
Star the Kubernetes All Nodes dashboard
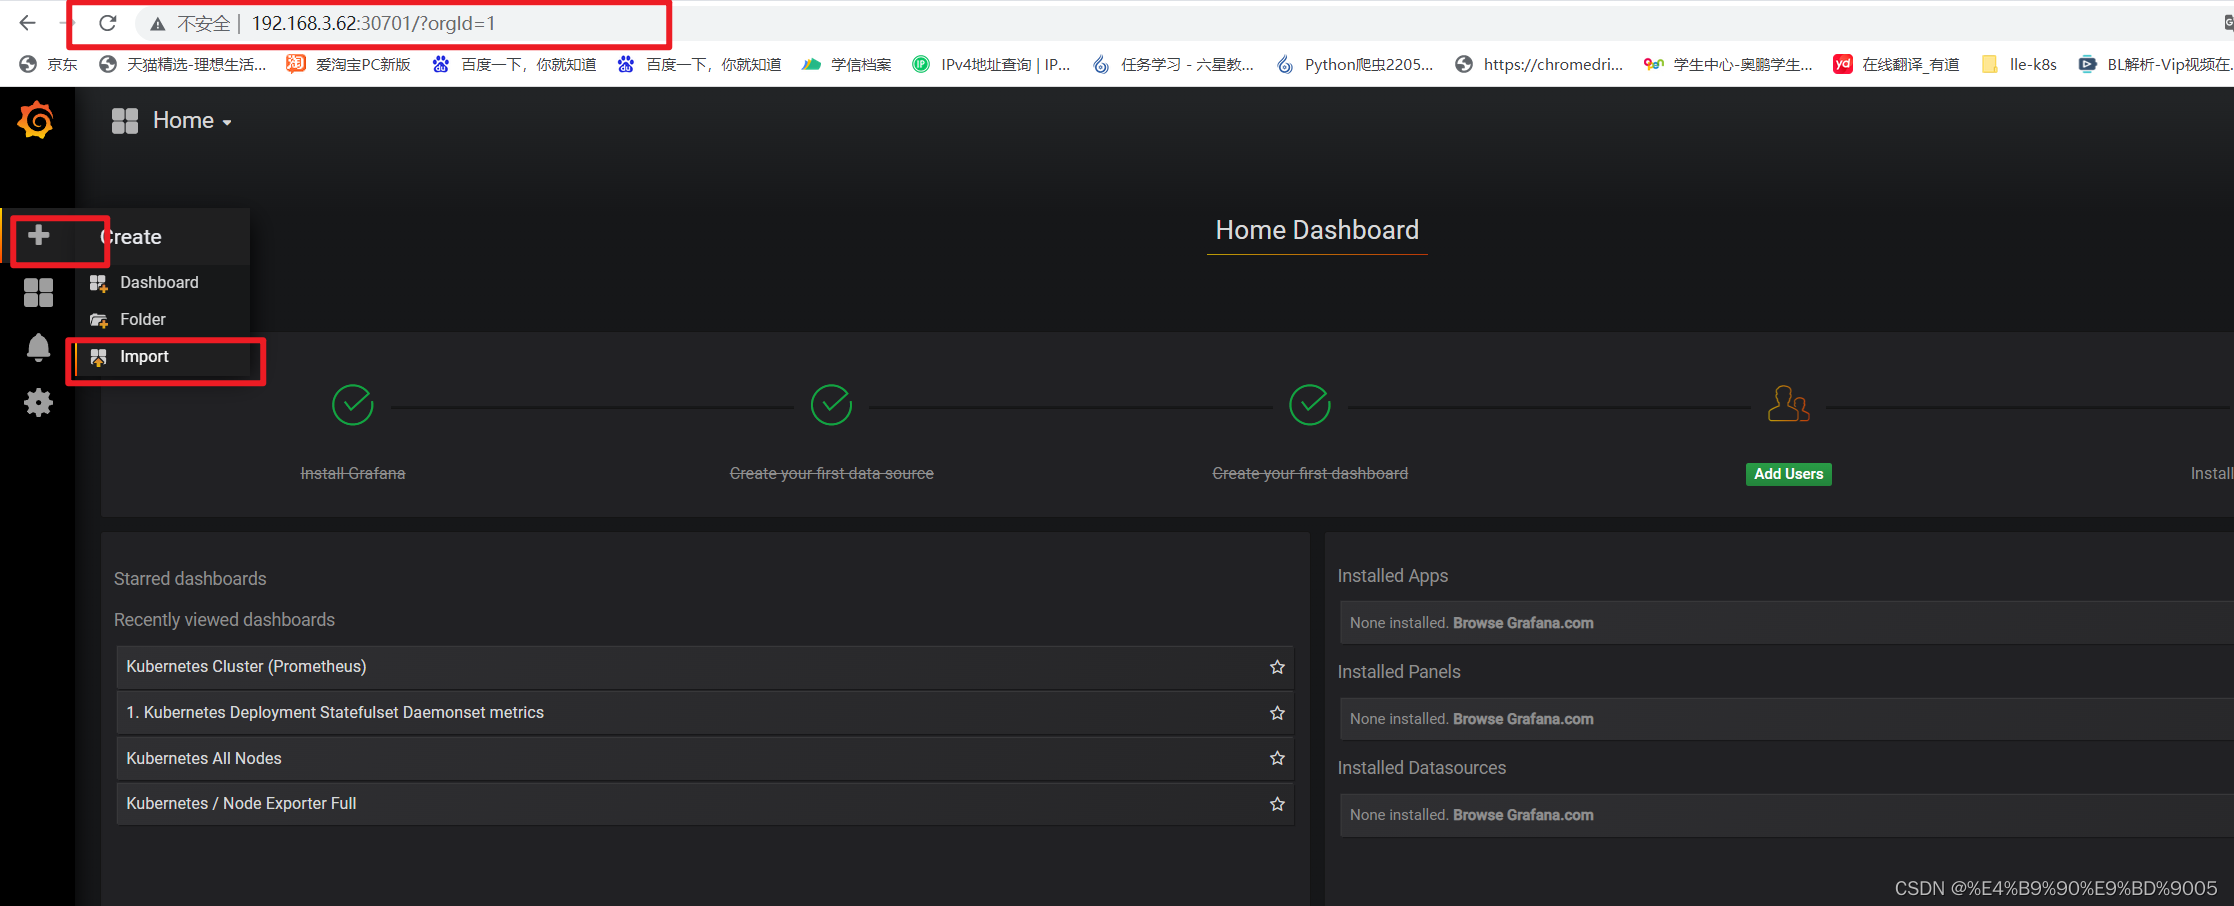pos(1277,758)
